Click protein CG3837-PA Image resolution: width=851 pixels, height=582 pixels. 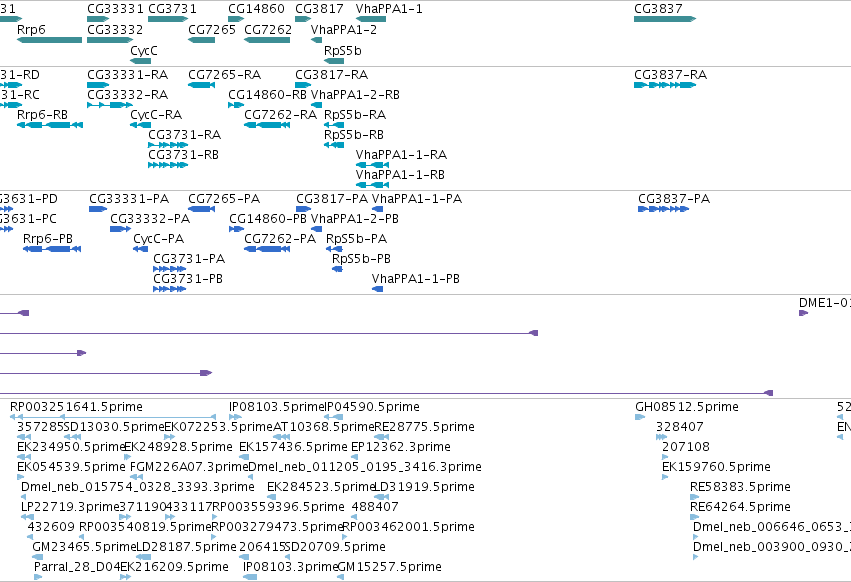coord(664,209)
